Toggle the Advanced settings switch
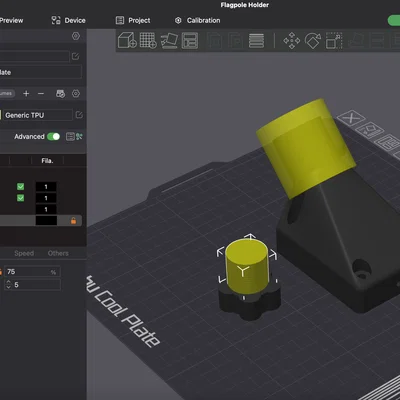Screen dimensions: 400x400 point(53,136)
